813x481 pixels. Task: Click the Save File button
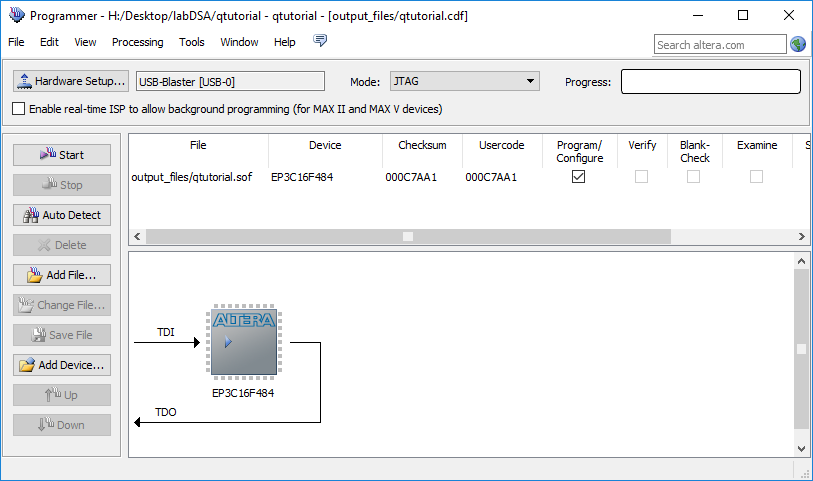pos(62,335)
